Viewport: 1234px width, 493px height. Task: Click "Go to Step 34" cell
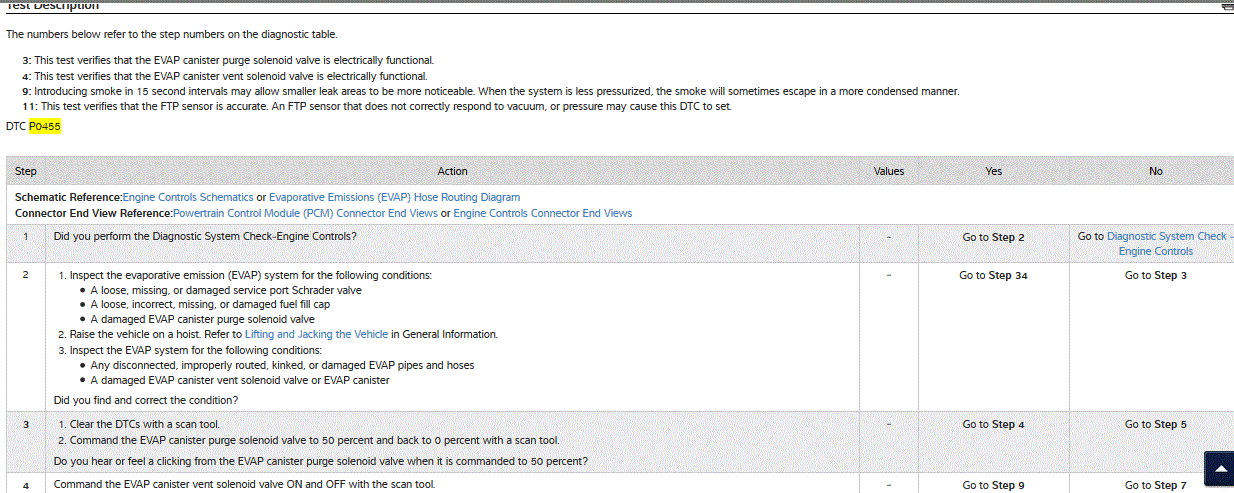click(993, 275)
